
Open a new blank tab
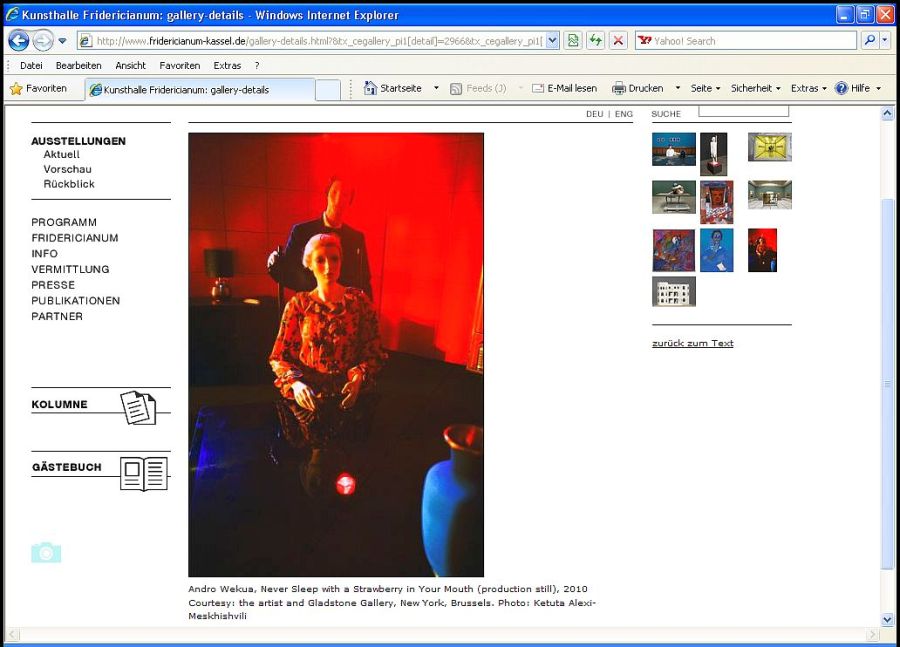tap(328, 90)
